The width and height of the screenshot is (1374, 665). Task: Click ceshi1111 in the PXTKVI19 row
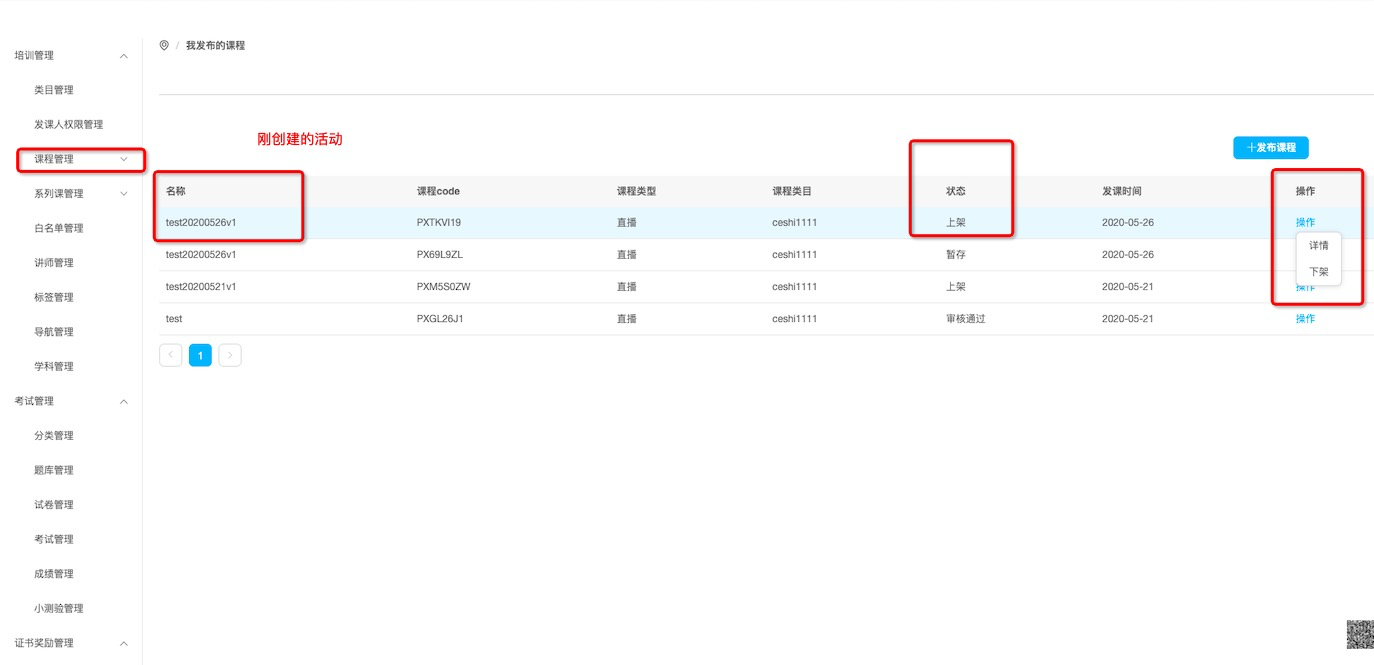(795, 222)
